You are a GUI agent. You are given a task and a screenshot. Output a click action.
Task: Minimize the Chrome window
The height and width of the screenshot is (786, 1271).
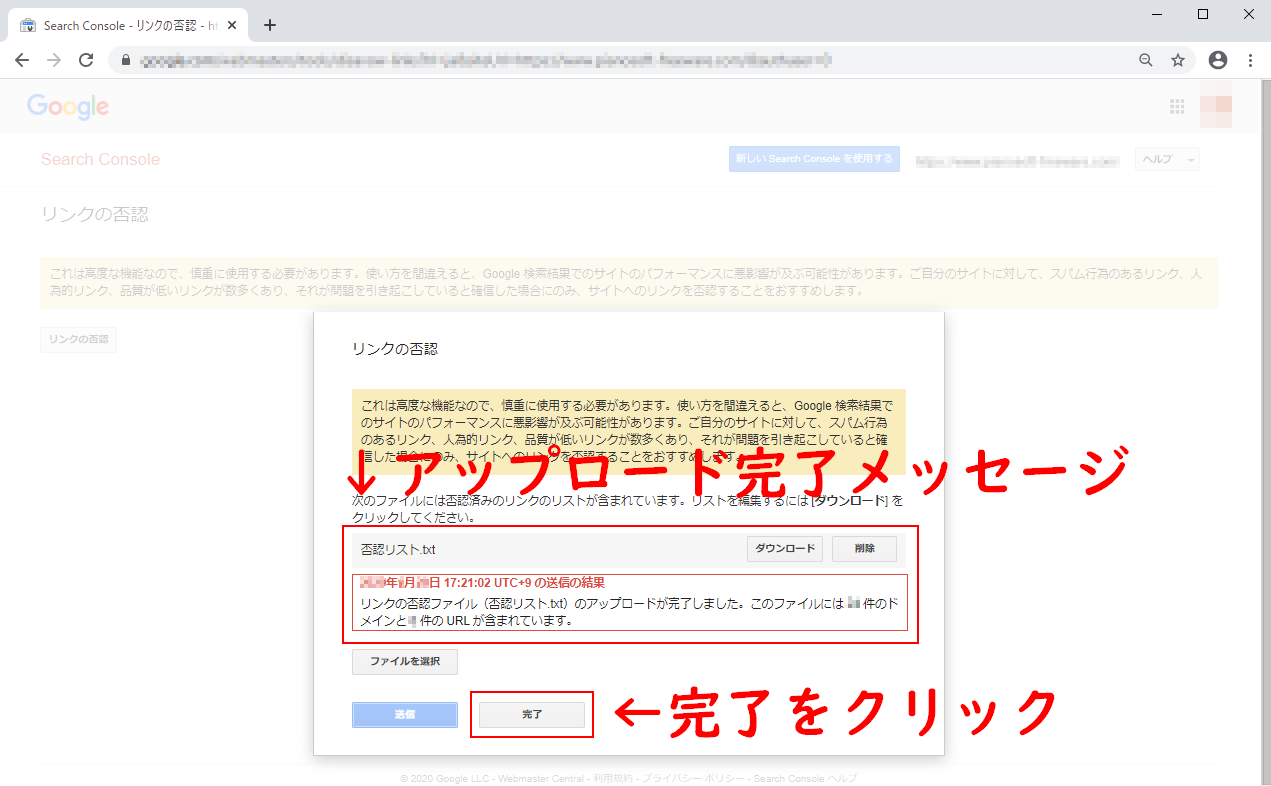coord(1157,14)
